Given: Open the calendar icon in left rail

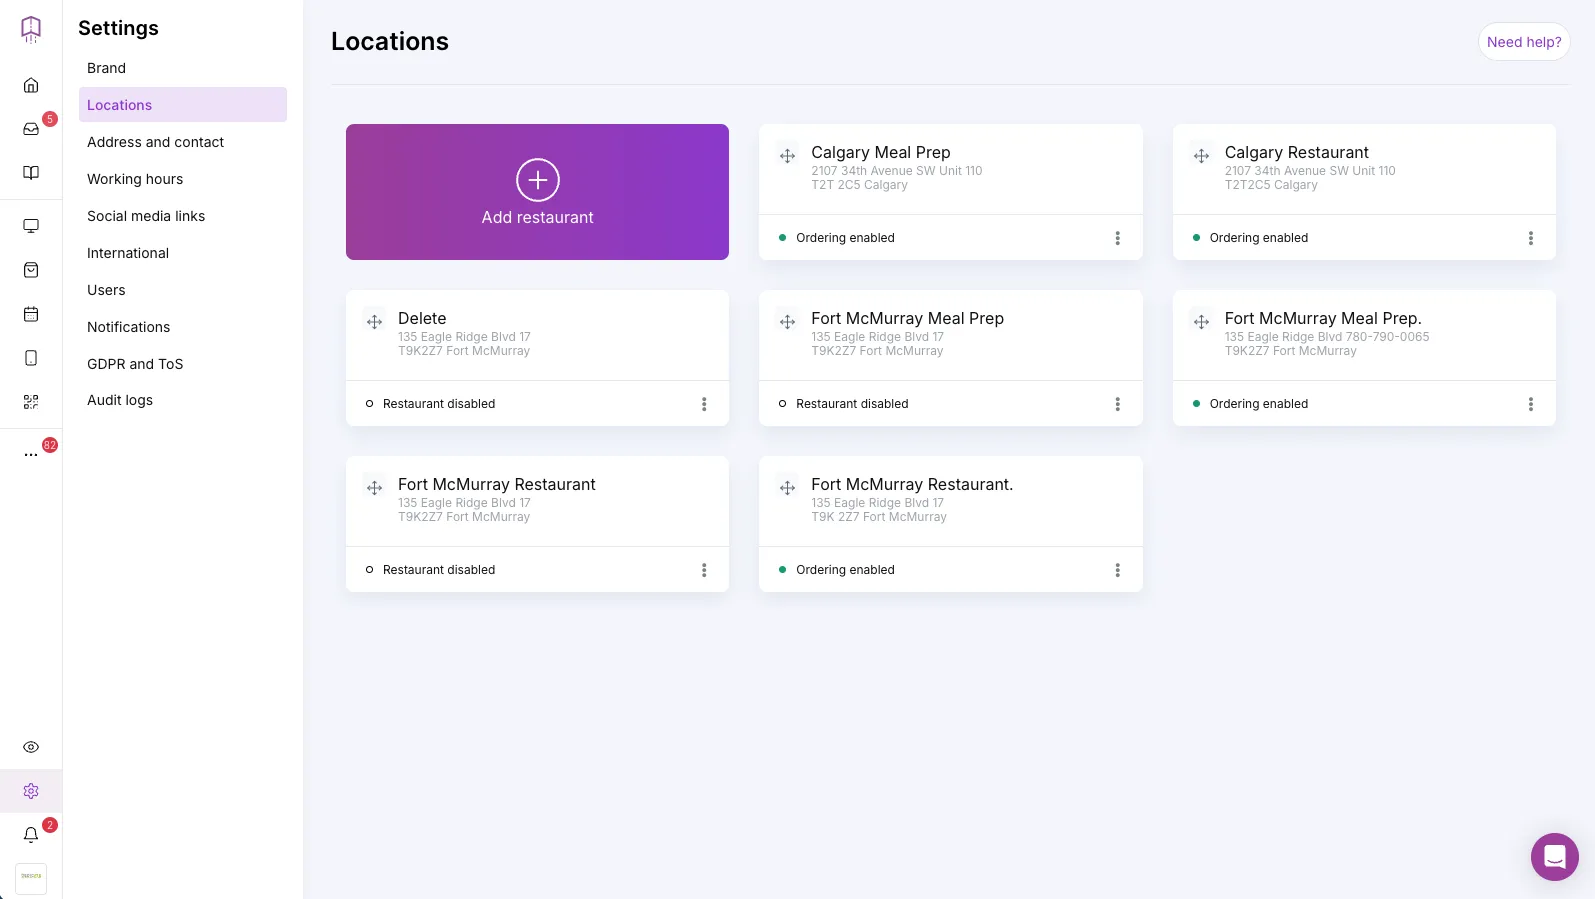Looking at the screenshot, I should coord(31,314).
